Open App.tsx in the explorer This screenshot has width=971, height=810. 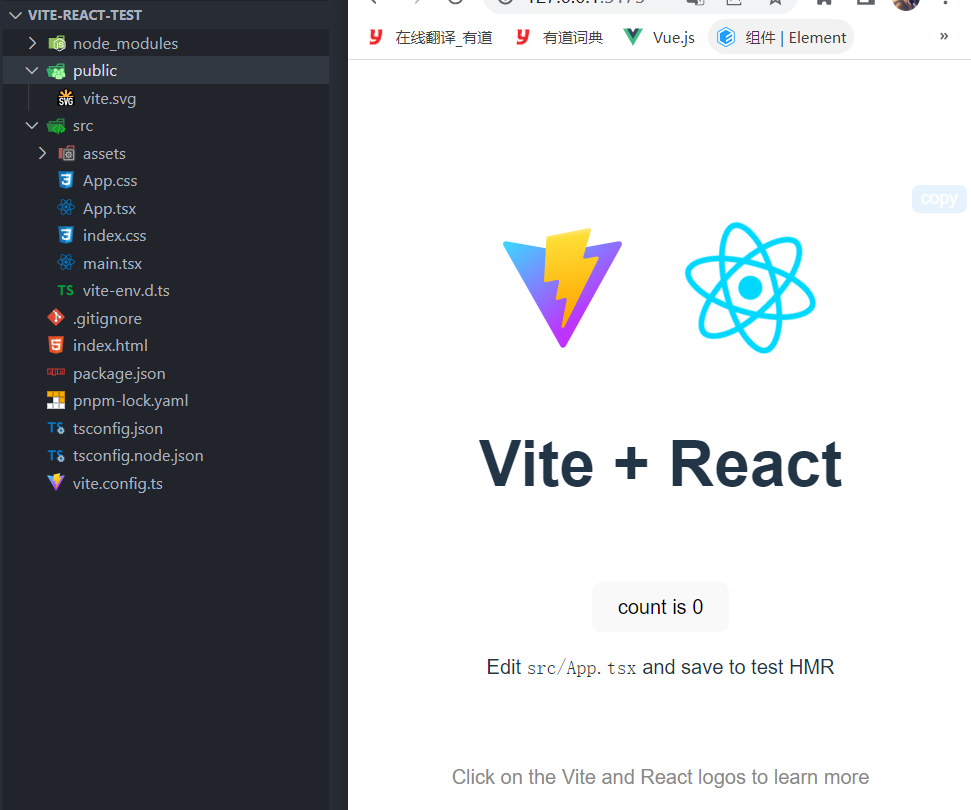[x=110, y=209]
